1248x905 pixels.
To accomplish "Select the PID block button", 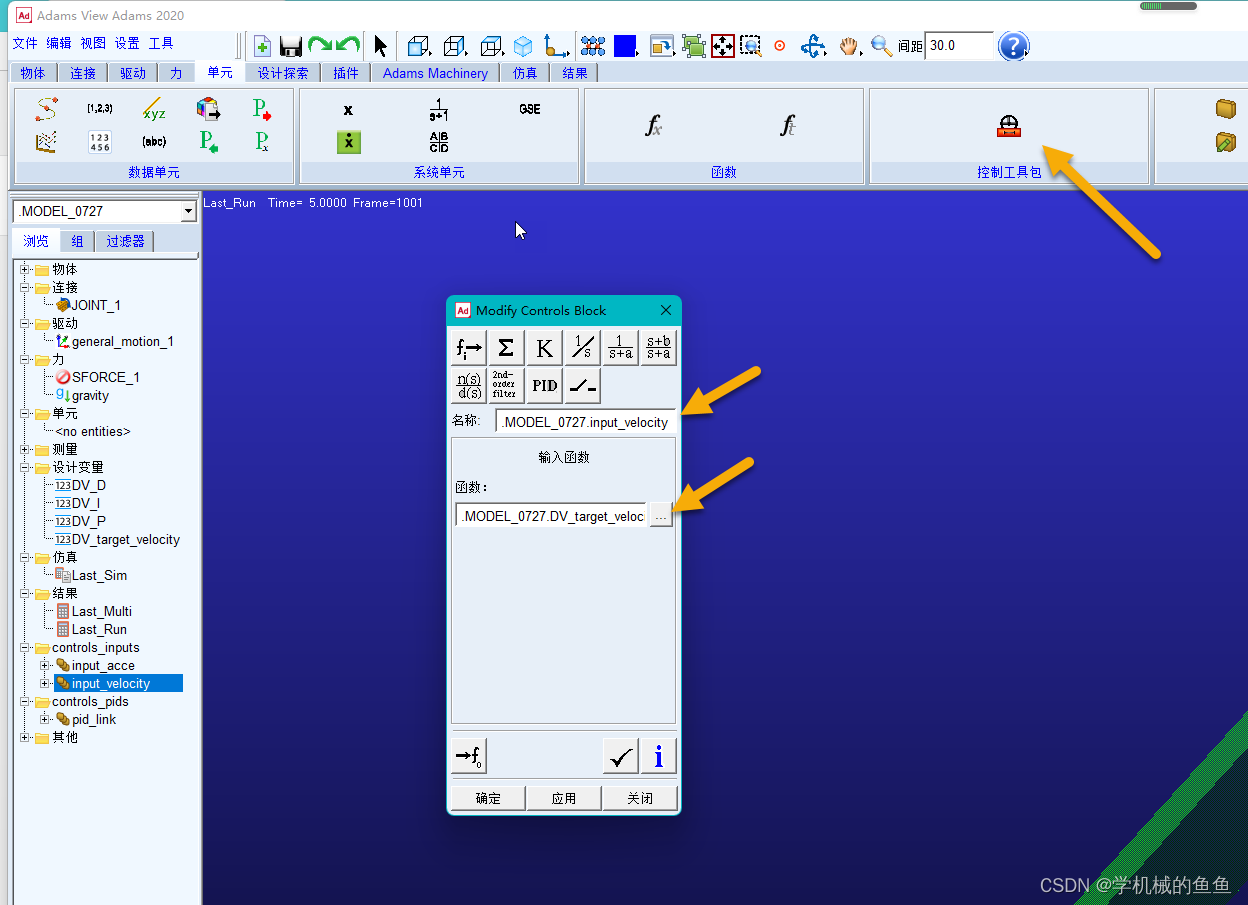I will point(544,385).
